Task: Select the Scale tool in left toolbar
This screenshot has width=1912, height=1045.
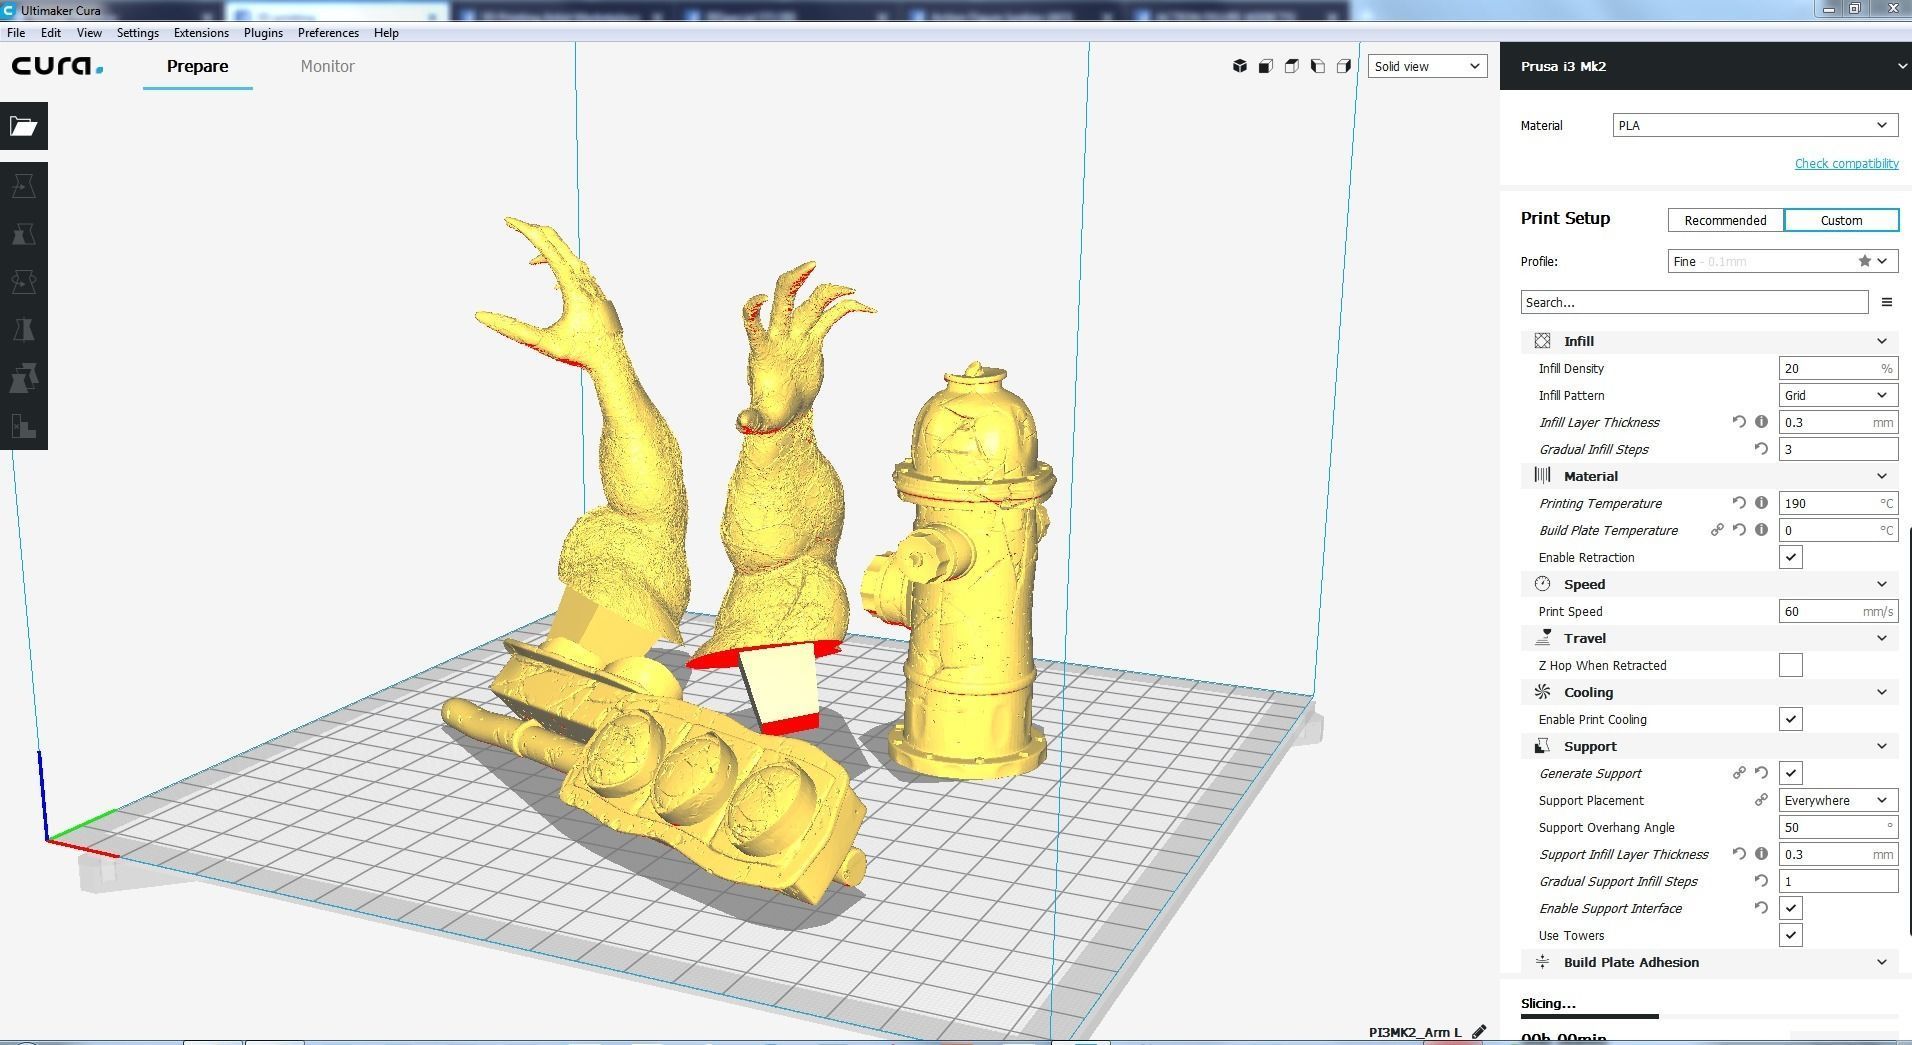Action: (x=24, y=234)
